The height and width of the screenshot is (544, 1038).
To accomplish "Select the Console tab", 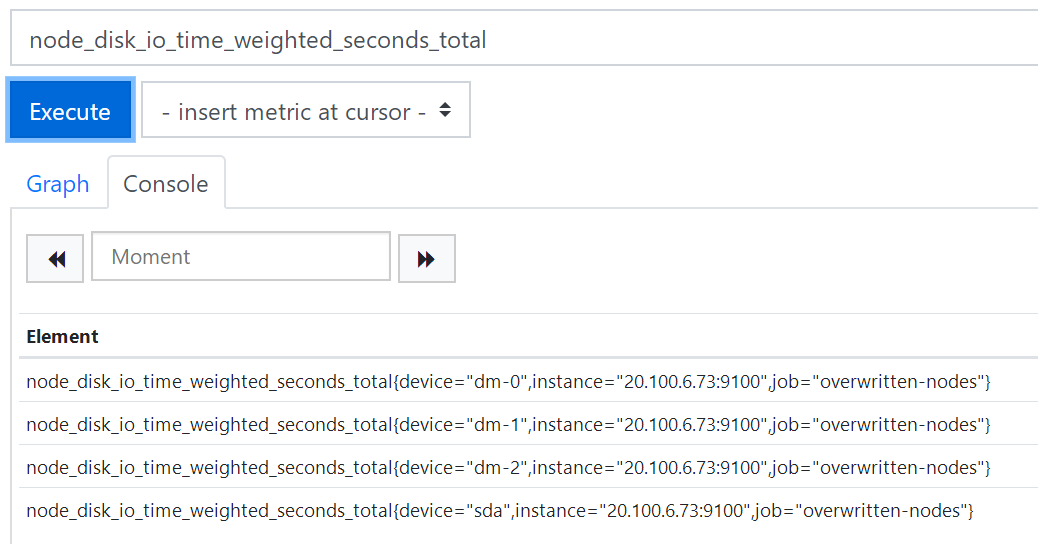I will coord(166,184).
